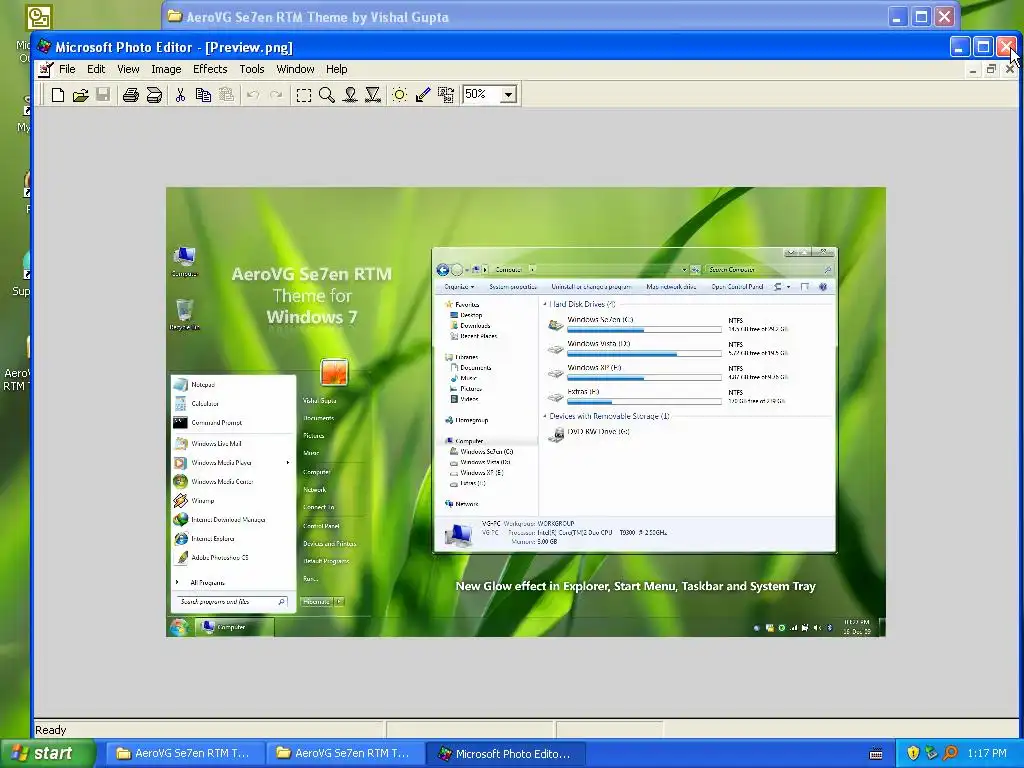Choose the magnifying glass Zoom tool
1024x768 pixels.
click(x=327, y=95)
